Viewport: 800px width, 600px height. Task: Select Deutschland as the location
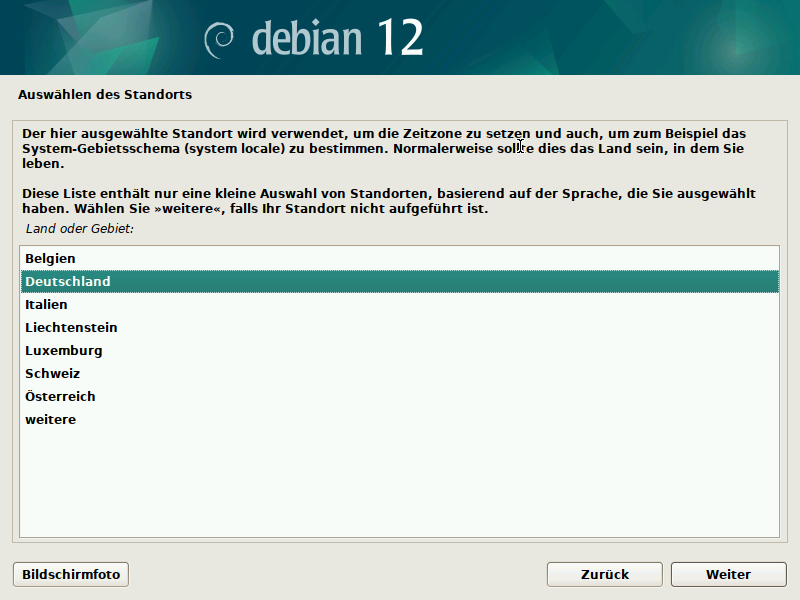[68, 282]
